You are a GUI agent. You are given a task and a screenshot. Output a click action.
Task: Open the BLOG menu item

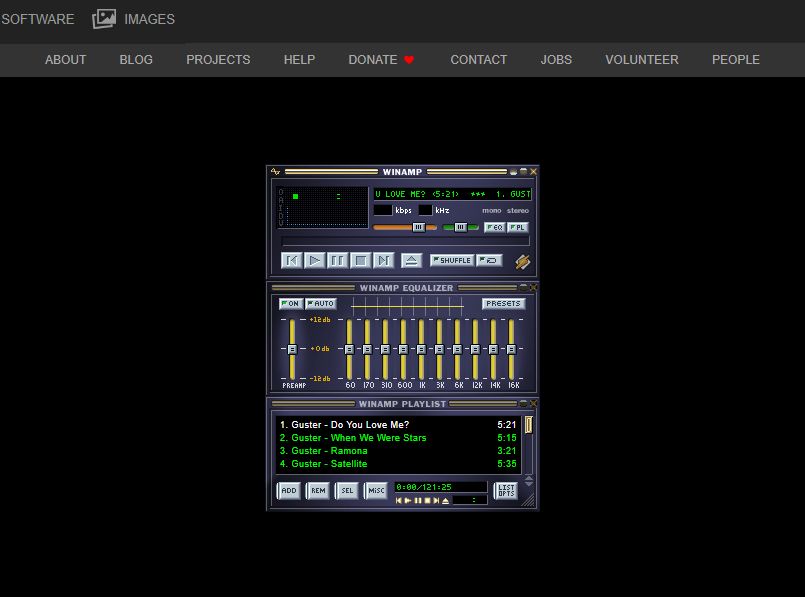(x=136, y=60)
